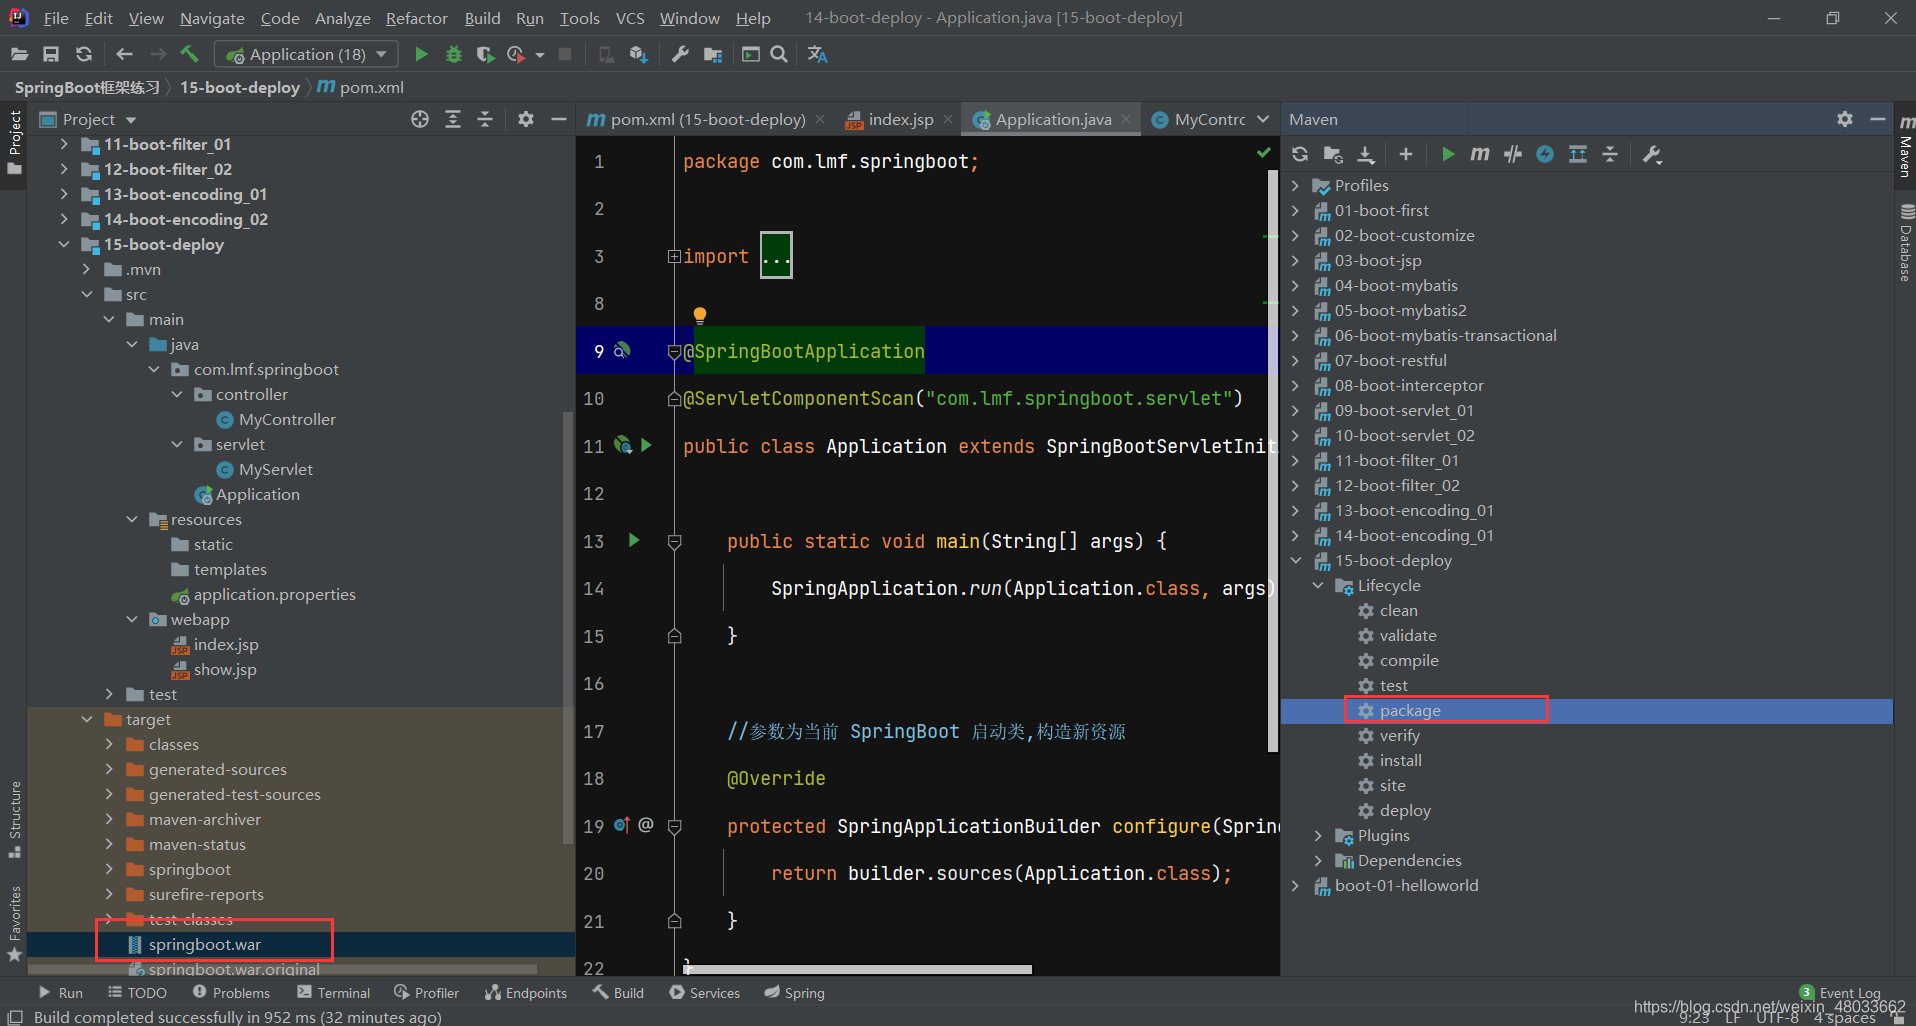This screenshot has height=1026, width=1916.
Task: Open the VCS menu
Action: (630, 18)
